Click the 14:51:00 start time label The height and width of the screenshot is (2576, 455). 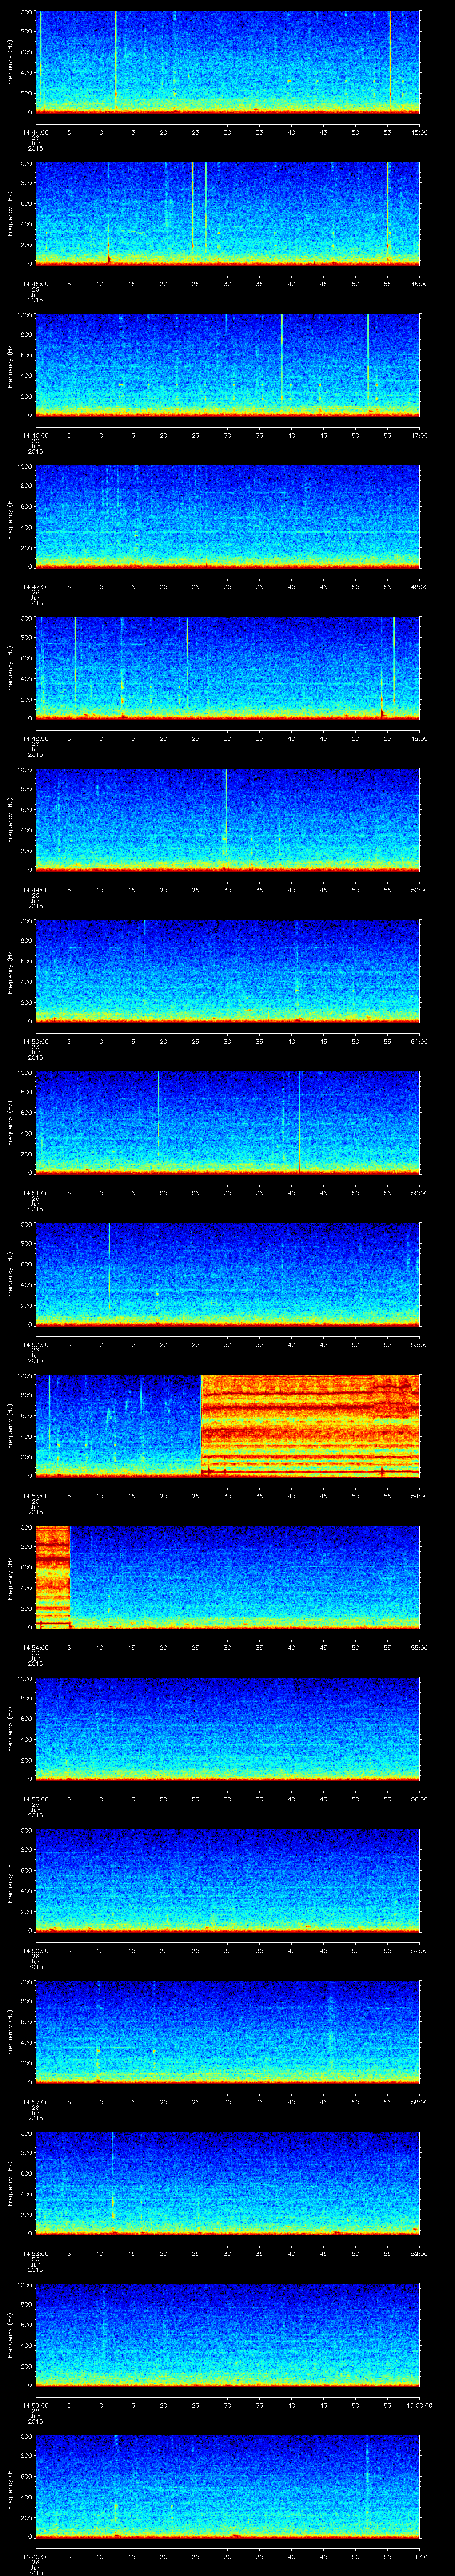click(35, 1193)
